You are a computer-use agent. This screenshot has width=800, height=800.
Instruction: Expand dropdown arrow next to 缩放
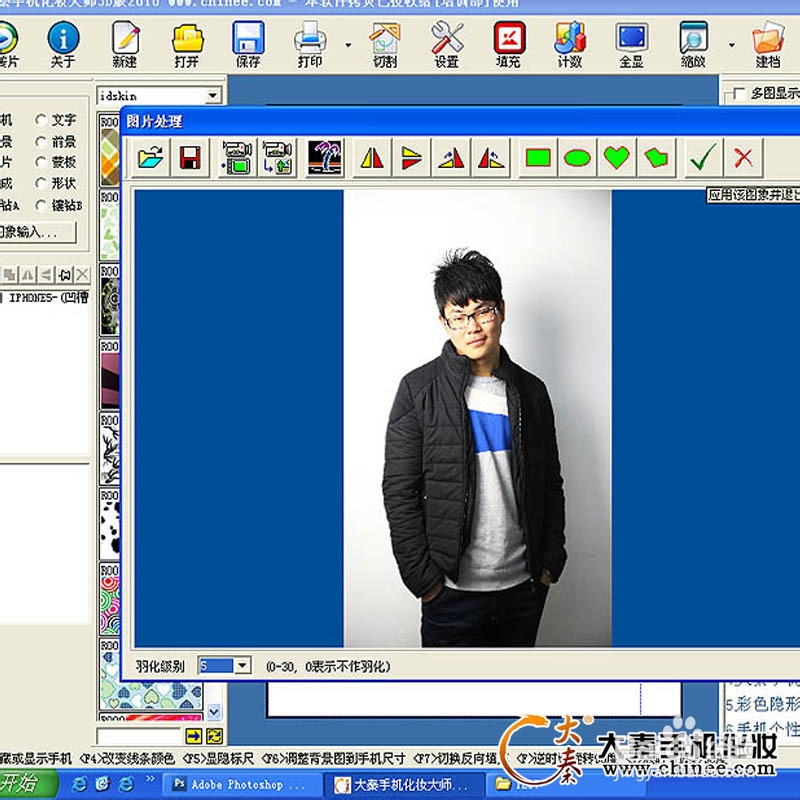click(732, 45)
